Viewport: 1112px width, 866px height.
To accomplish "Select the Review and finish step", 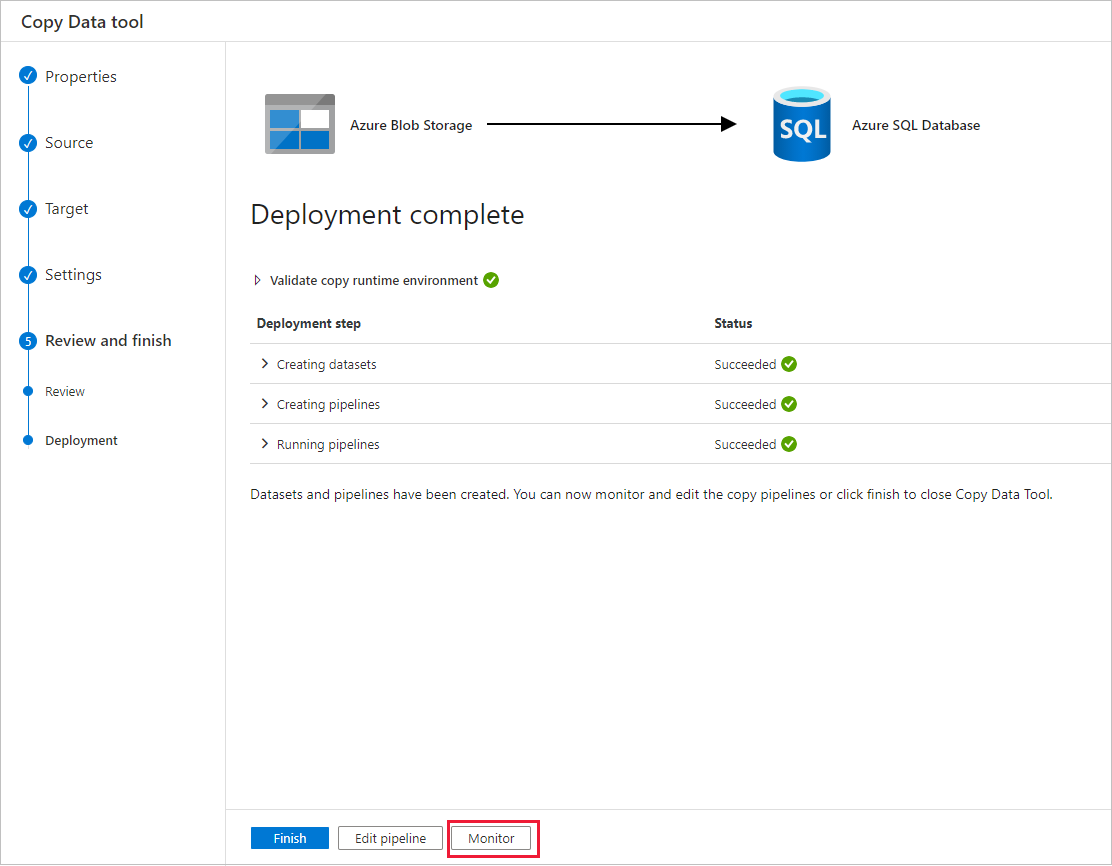I will point(107,340).
